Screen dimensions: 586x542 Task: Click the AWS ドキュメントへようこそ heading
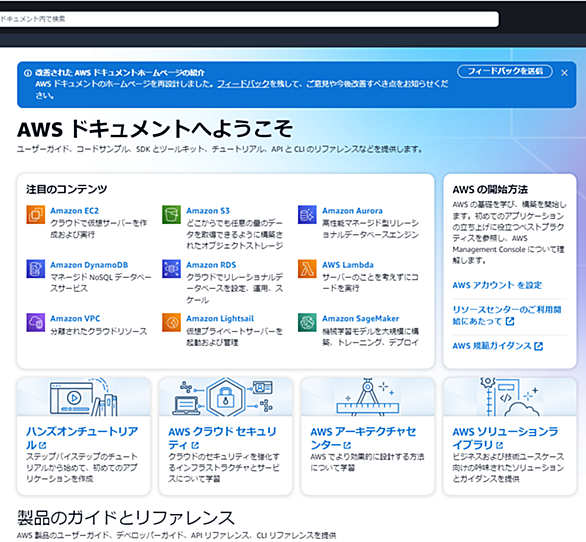[155, 129]
